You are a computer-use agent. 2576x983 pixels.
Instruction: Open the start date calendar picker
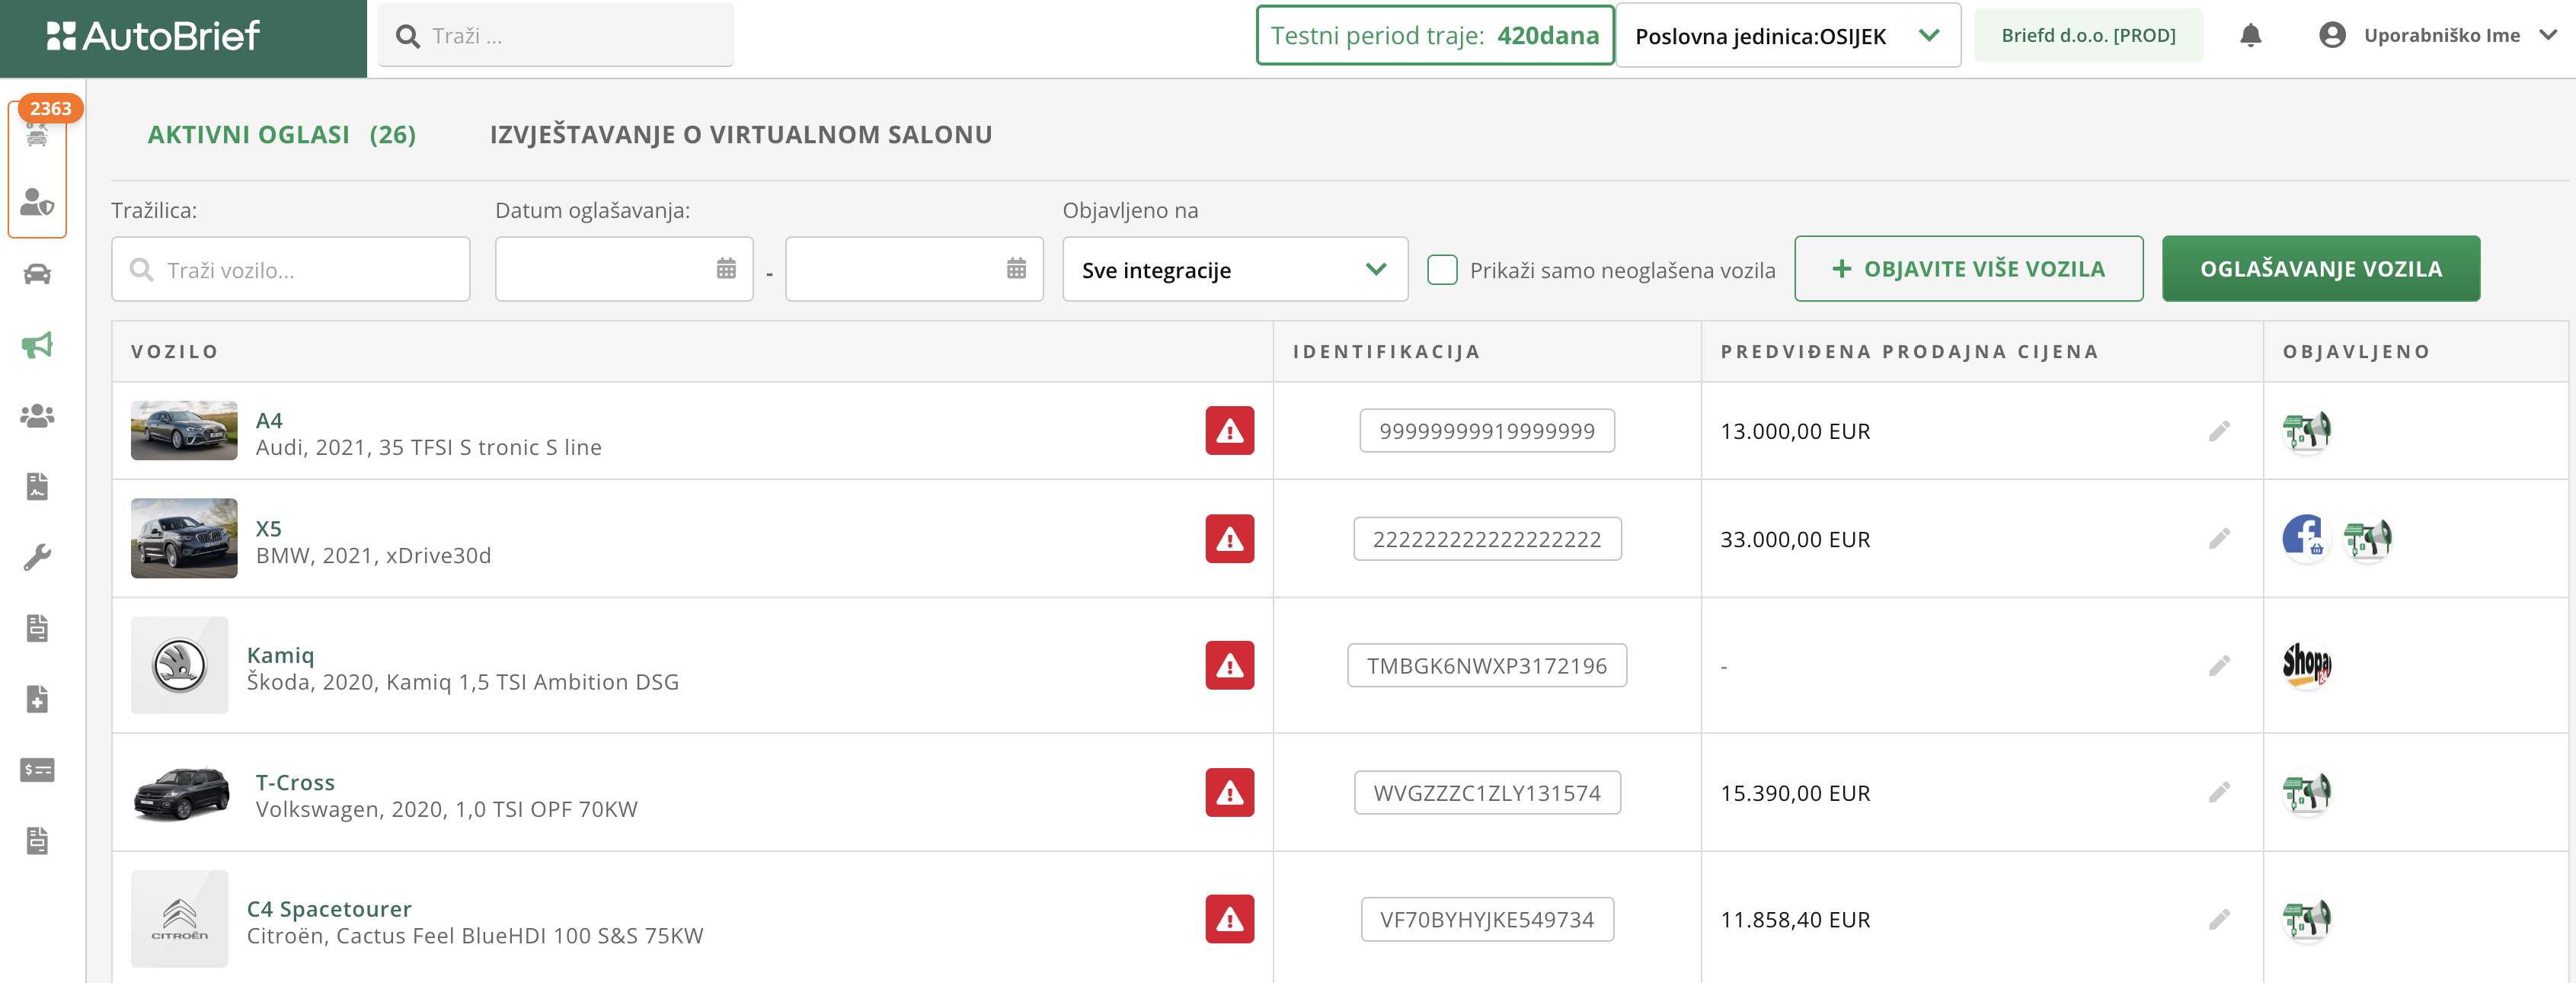[726, 269]
